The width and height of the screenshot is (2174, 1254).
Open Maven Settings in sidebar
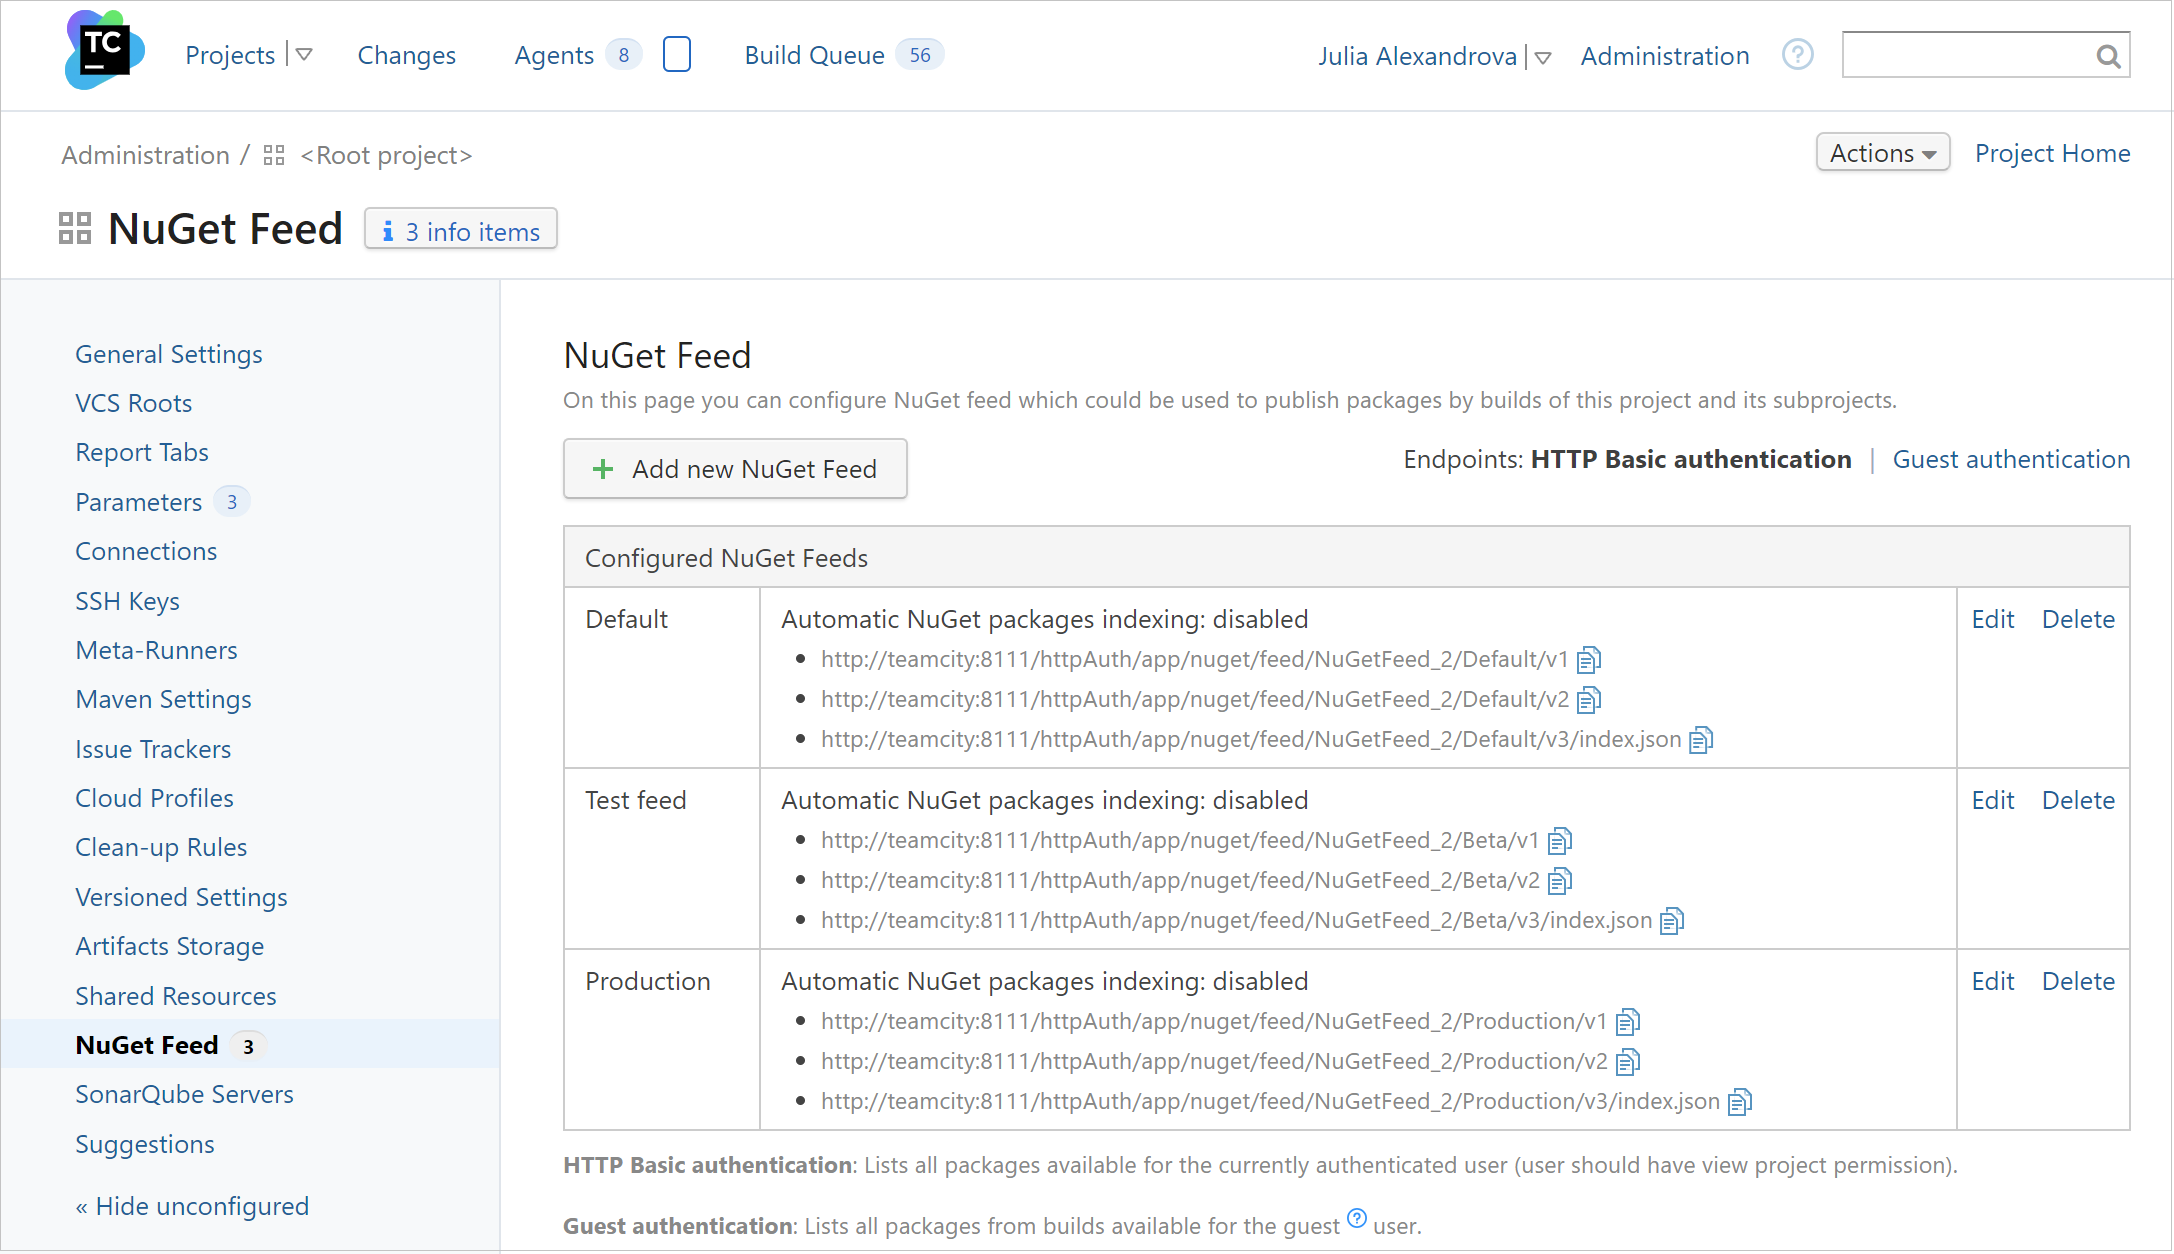(164, 699)
